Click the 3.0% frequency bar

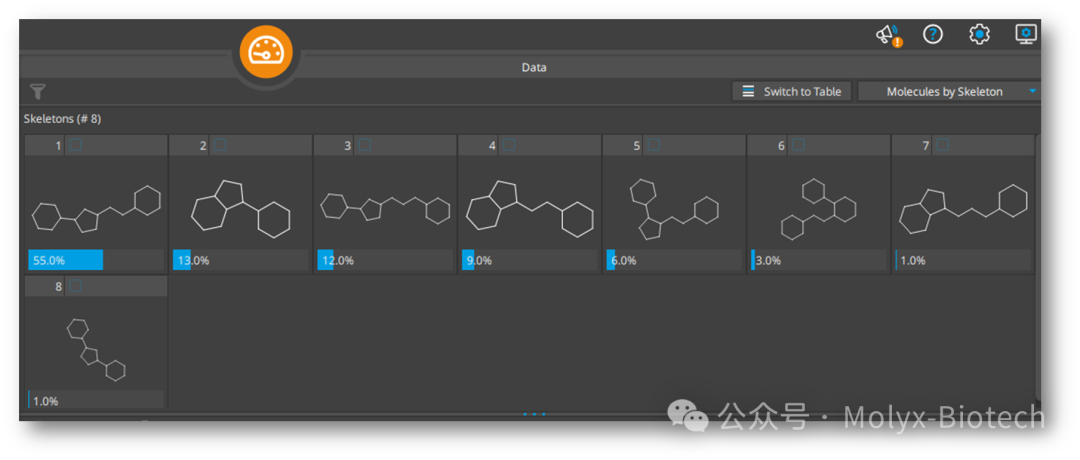click(819, 260)
